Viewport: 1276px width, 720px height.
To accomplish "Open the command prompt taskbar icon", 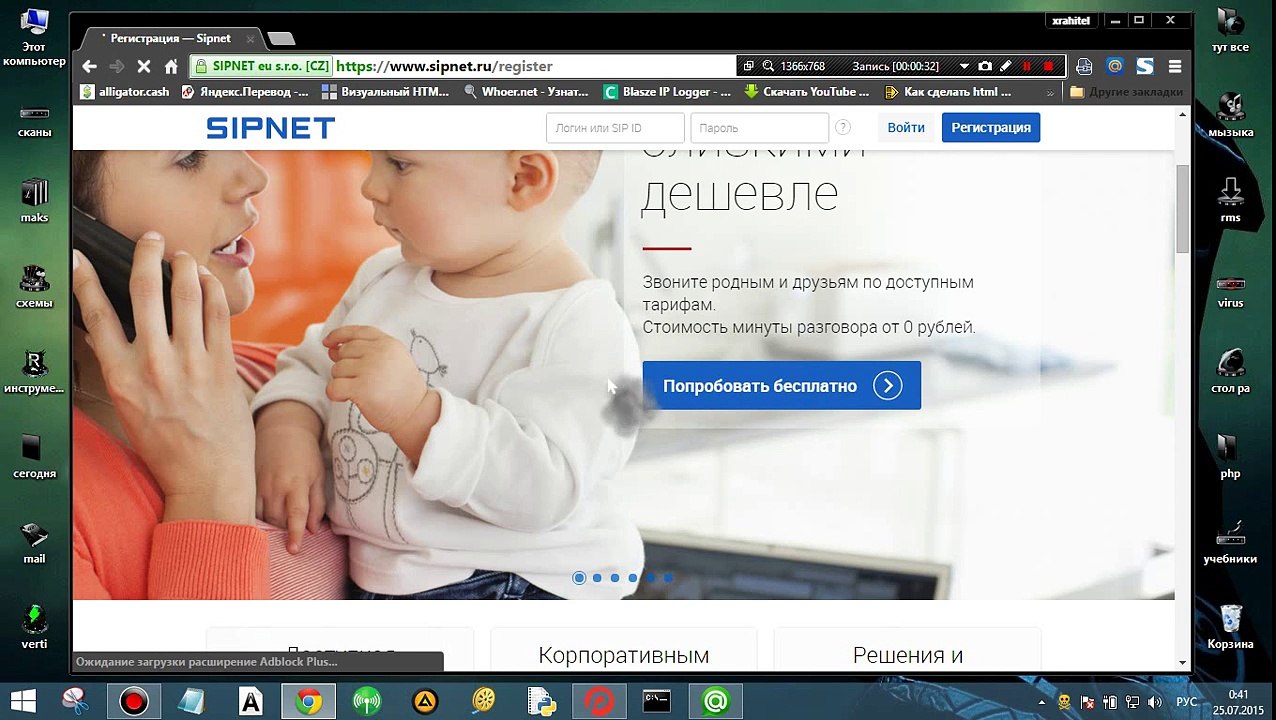I will [x=657, y=701].
